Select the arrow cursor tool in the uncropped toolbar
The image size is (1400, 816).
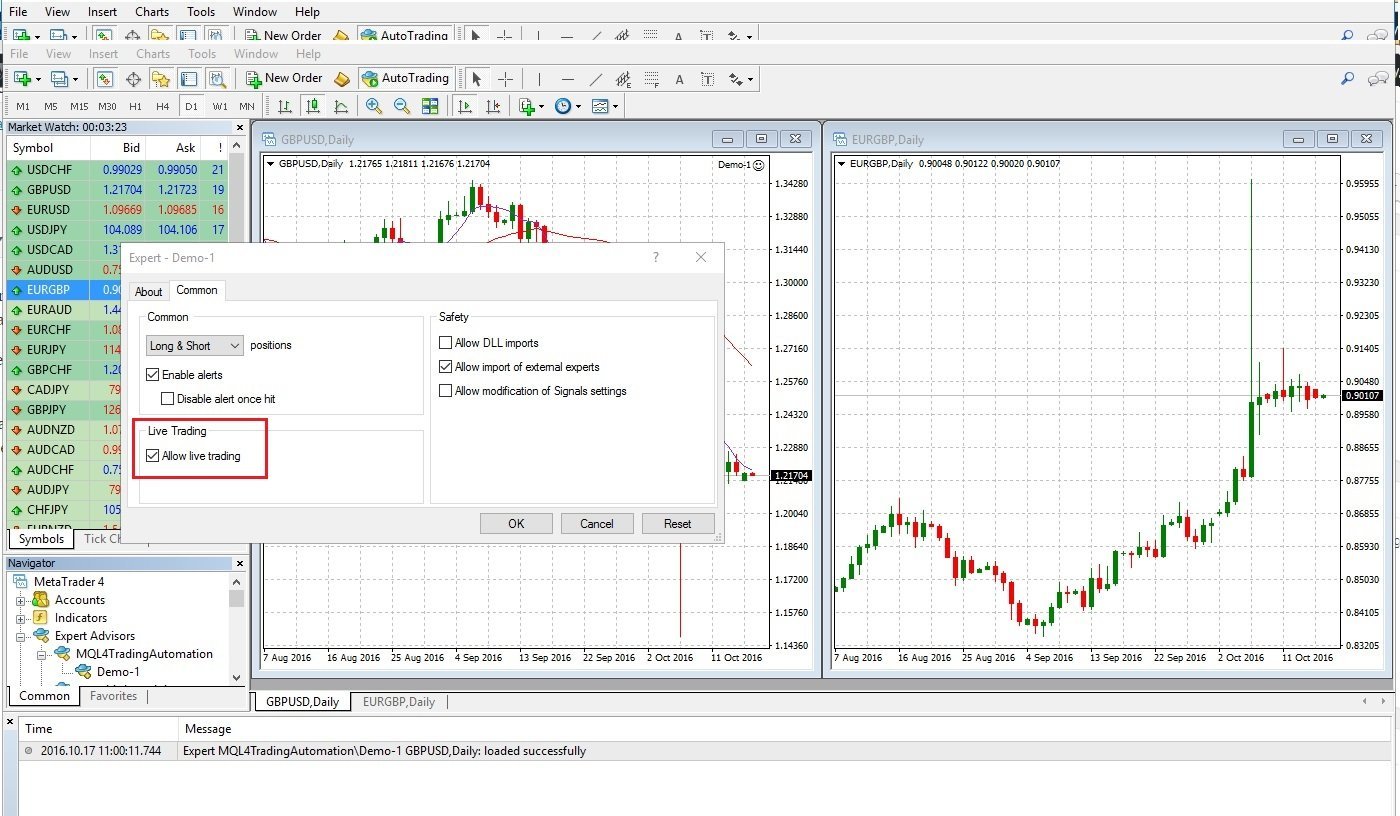click(x=477, y=78)
